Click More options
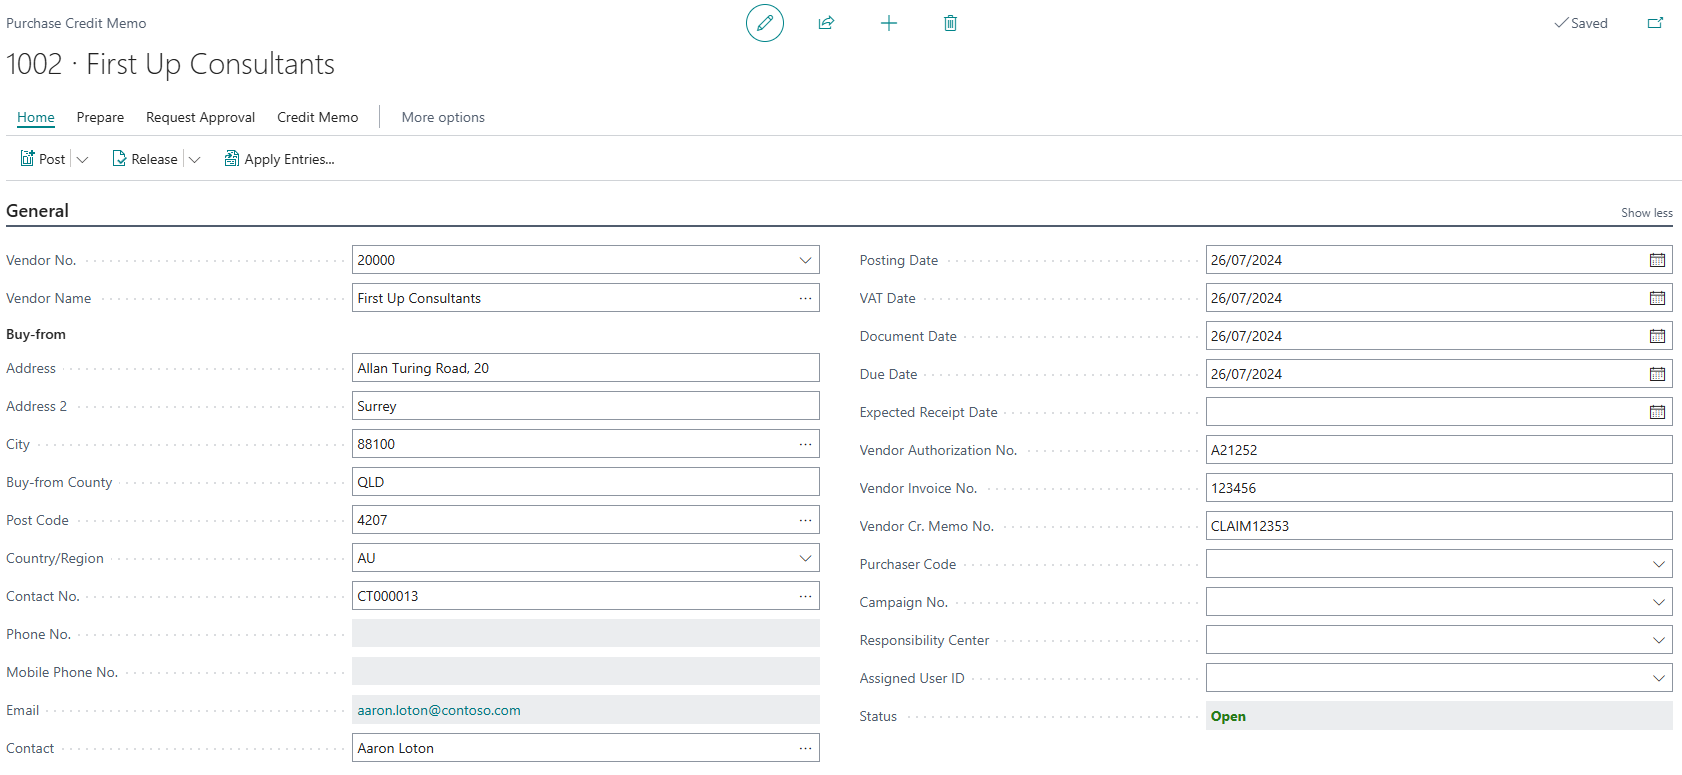The image size is (1682, 775). 443,117
